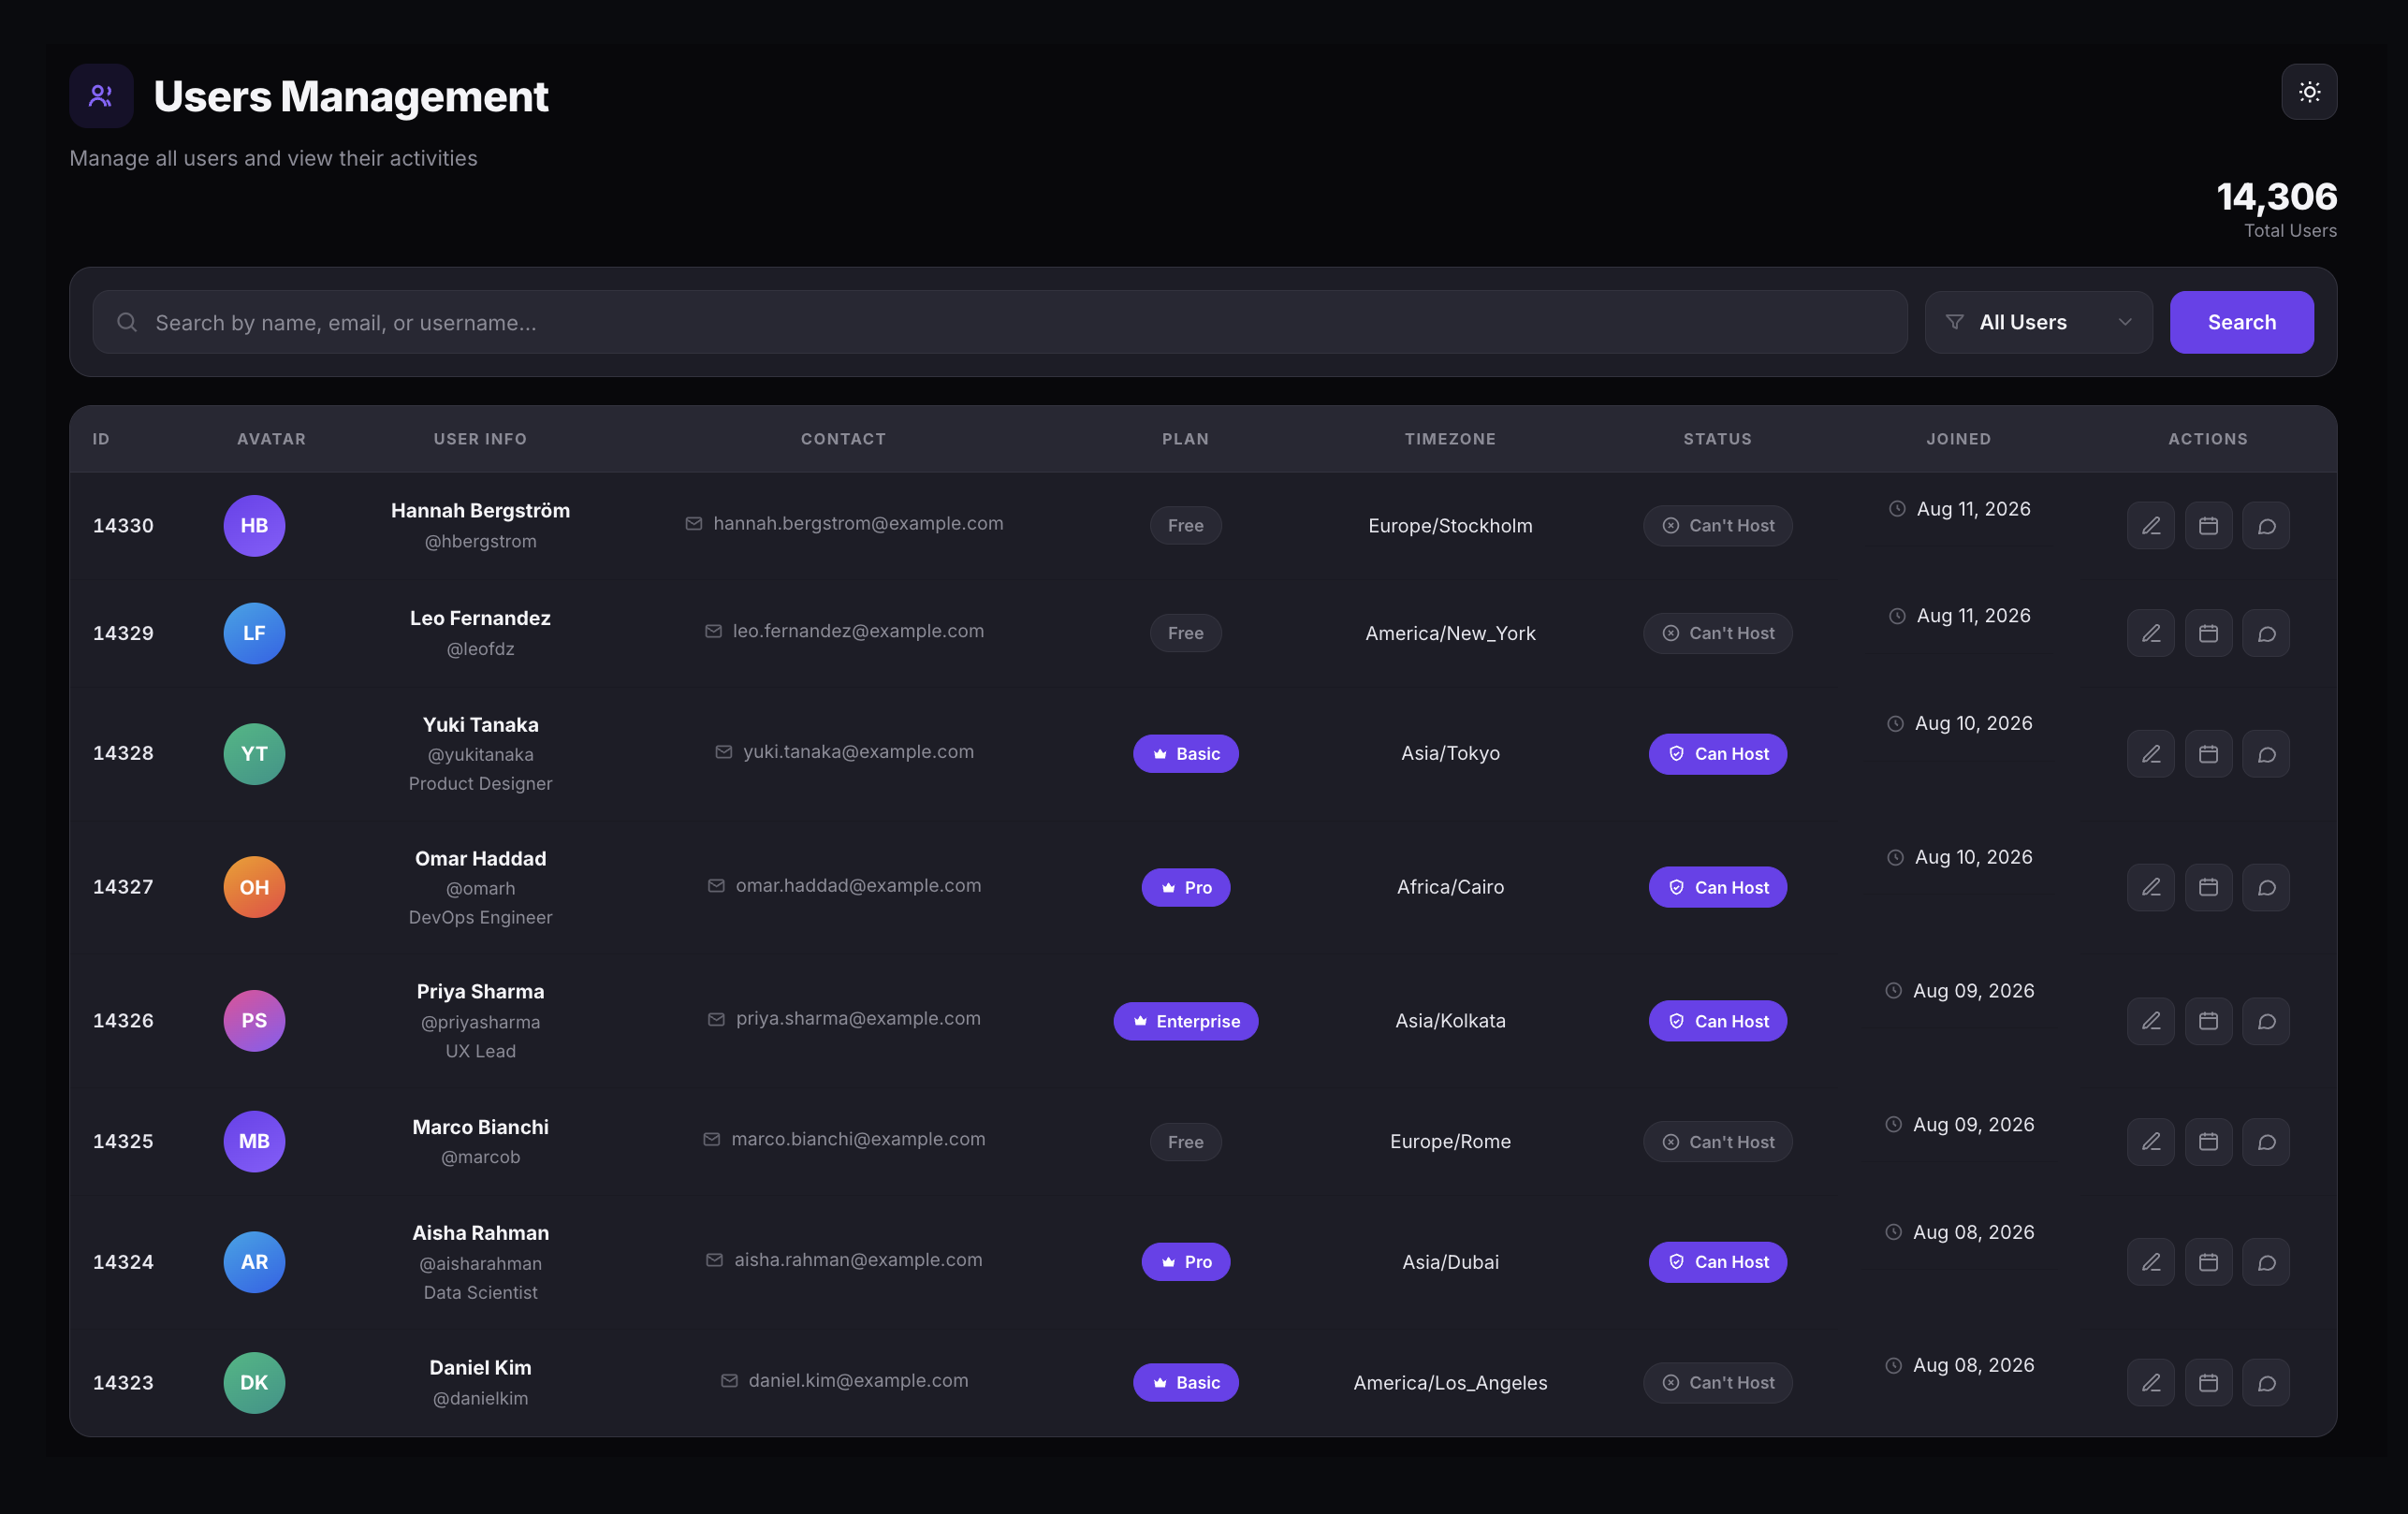Click chat bubble icon for Yuki Tanaka
The height and width of the screenshot is (1514, 2408).
point(2266,754)
